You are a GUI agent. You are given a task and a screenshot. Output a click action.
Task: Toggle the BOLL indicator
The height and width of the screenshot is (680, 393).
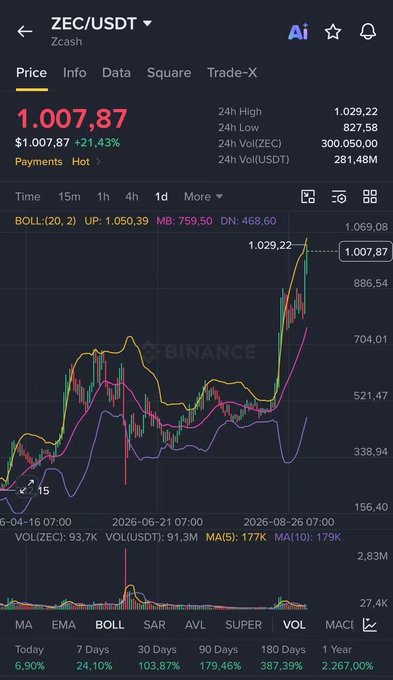tap(110, 625)
